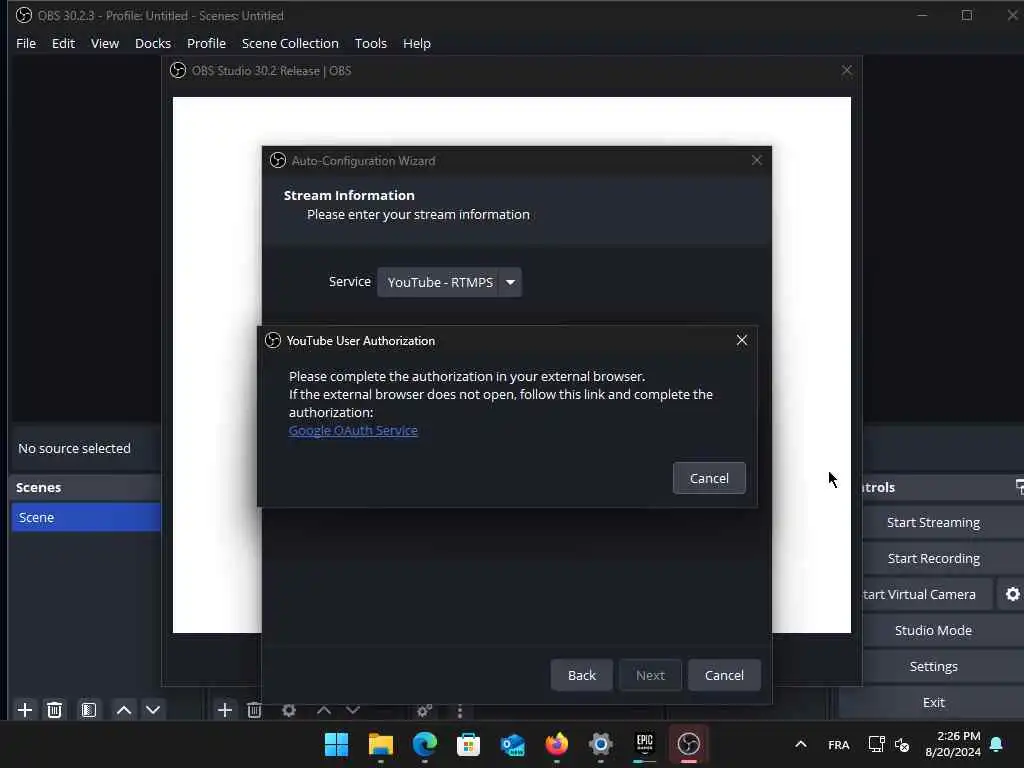Open the View menu
Image resolution: width=1024 pixels, height=768 pixels.
[x=104, y=43]
